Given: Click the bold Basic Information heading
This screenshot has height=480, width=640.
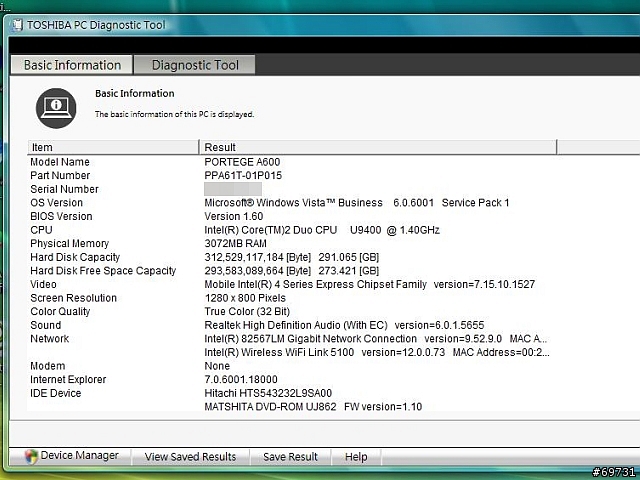Looking at the screenshot, I should pyautogui.click(x=135, y=93).
